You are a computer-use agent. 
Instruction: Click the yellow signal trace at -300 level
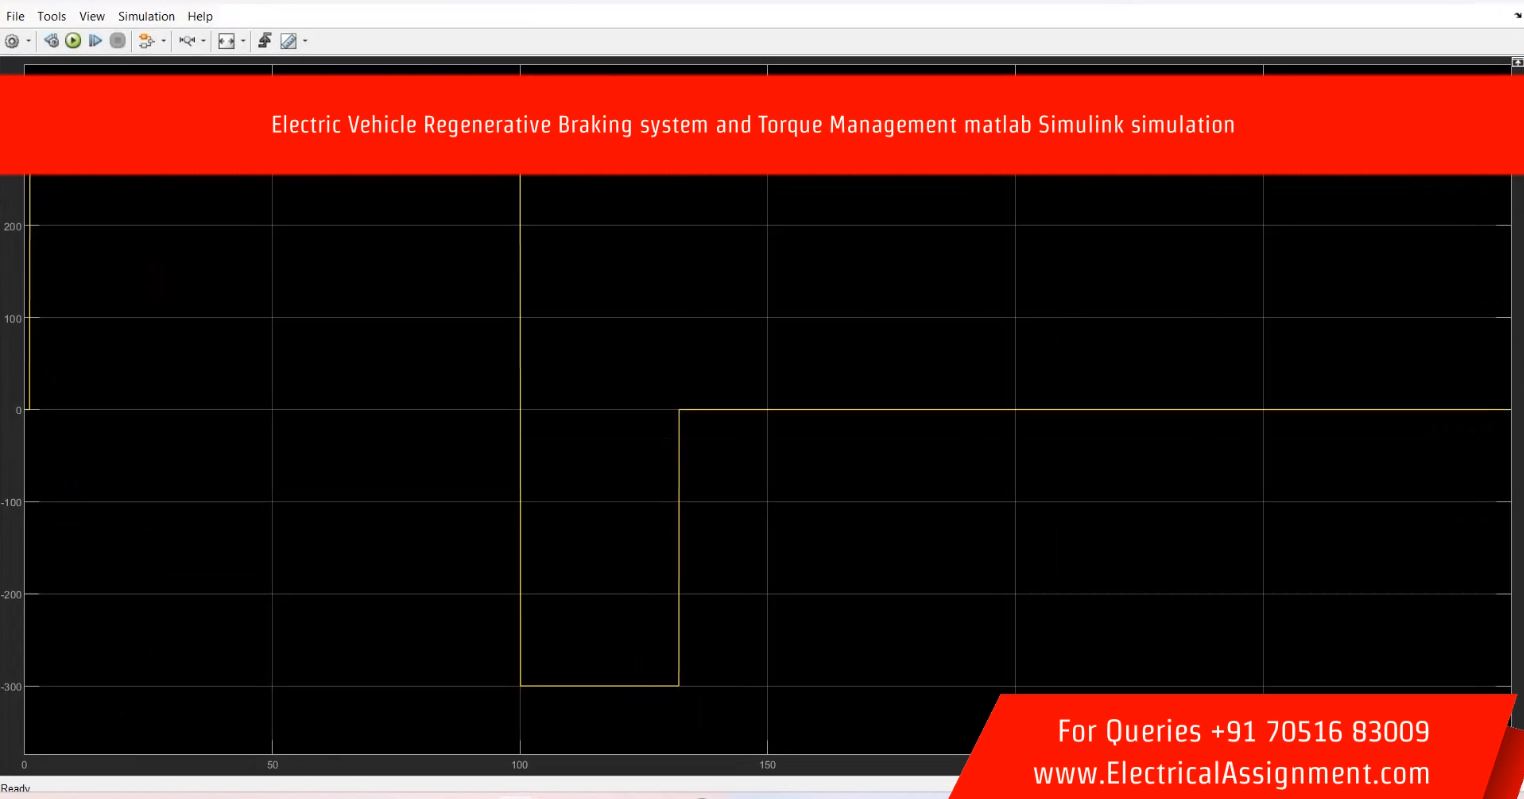pyautogui.click(x=600, y=685)
